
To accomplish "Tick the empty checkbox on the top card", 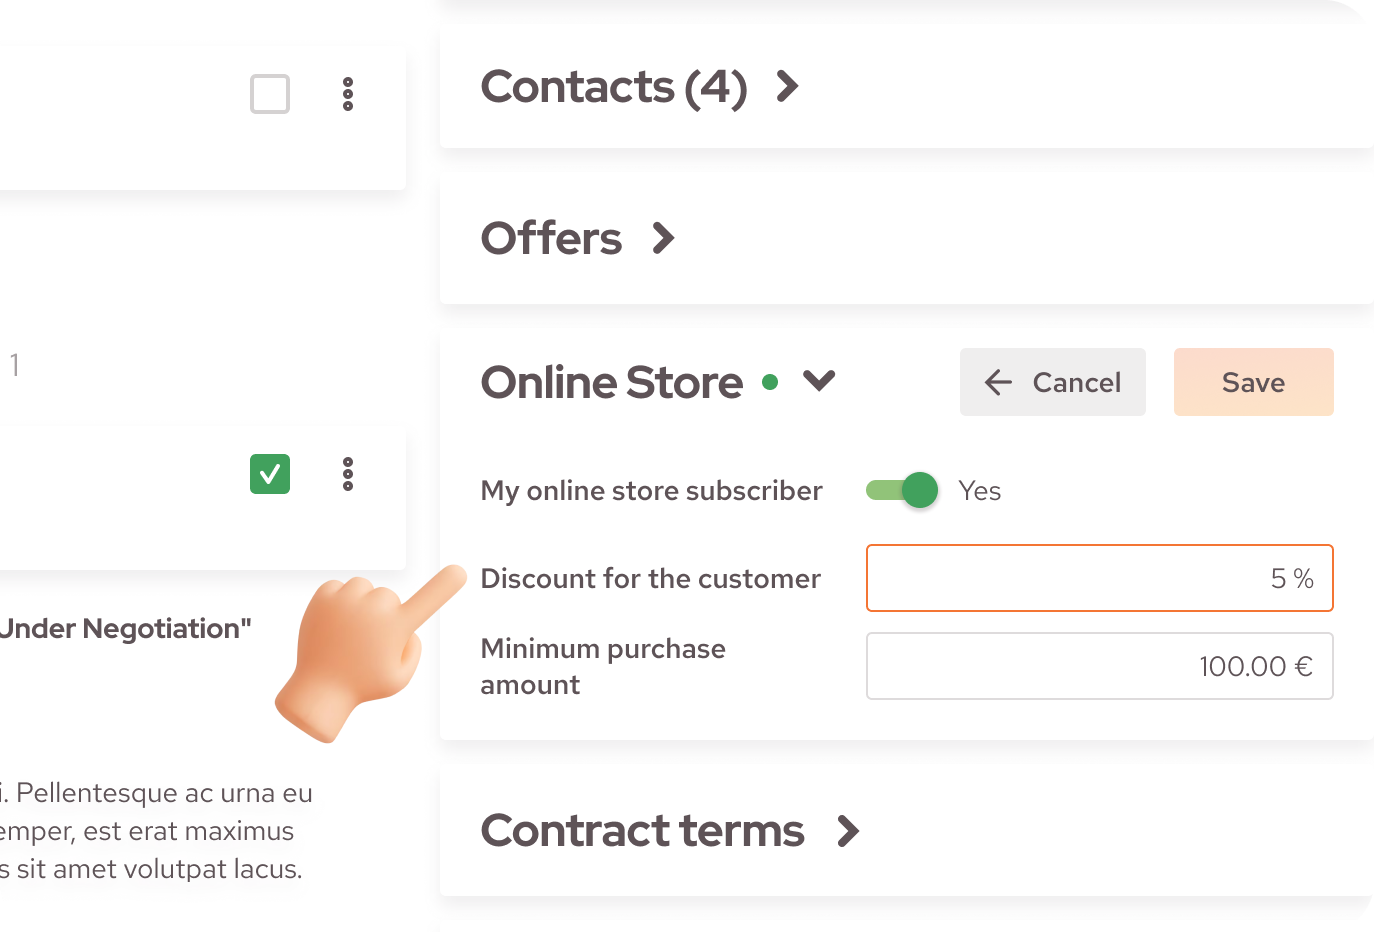I will click(x=269, y=94).
